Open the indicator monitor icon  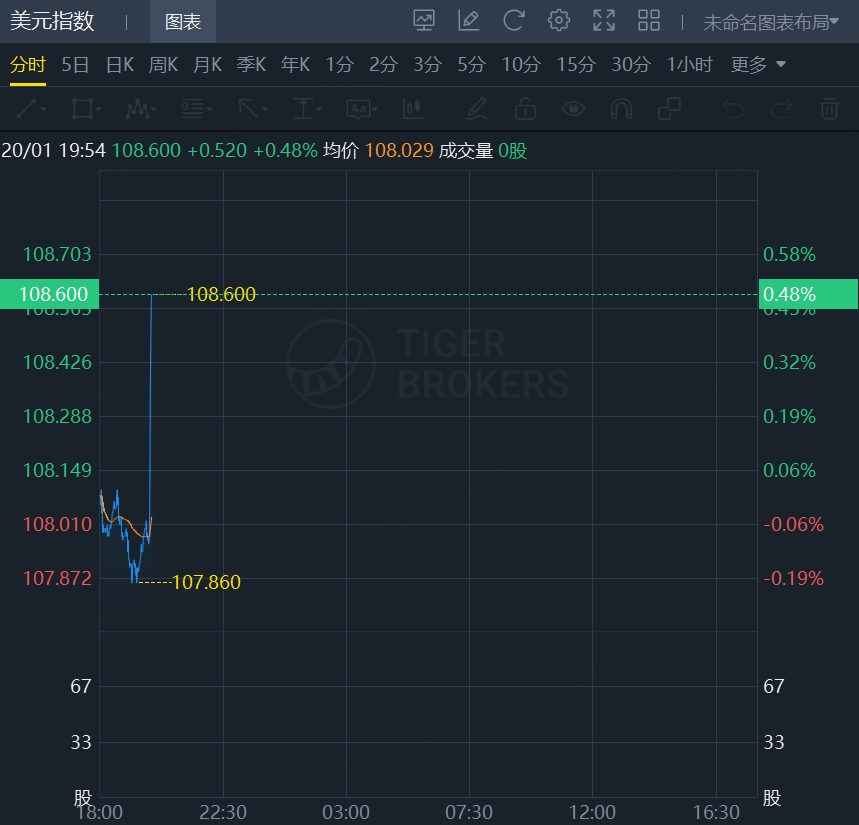coord(424,20)
